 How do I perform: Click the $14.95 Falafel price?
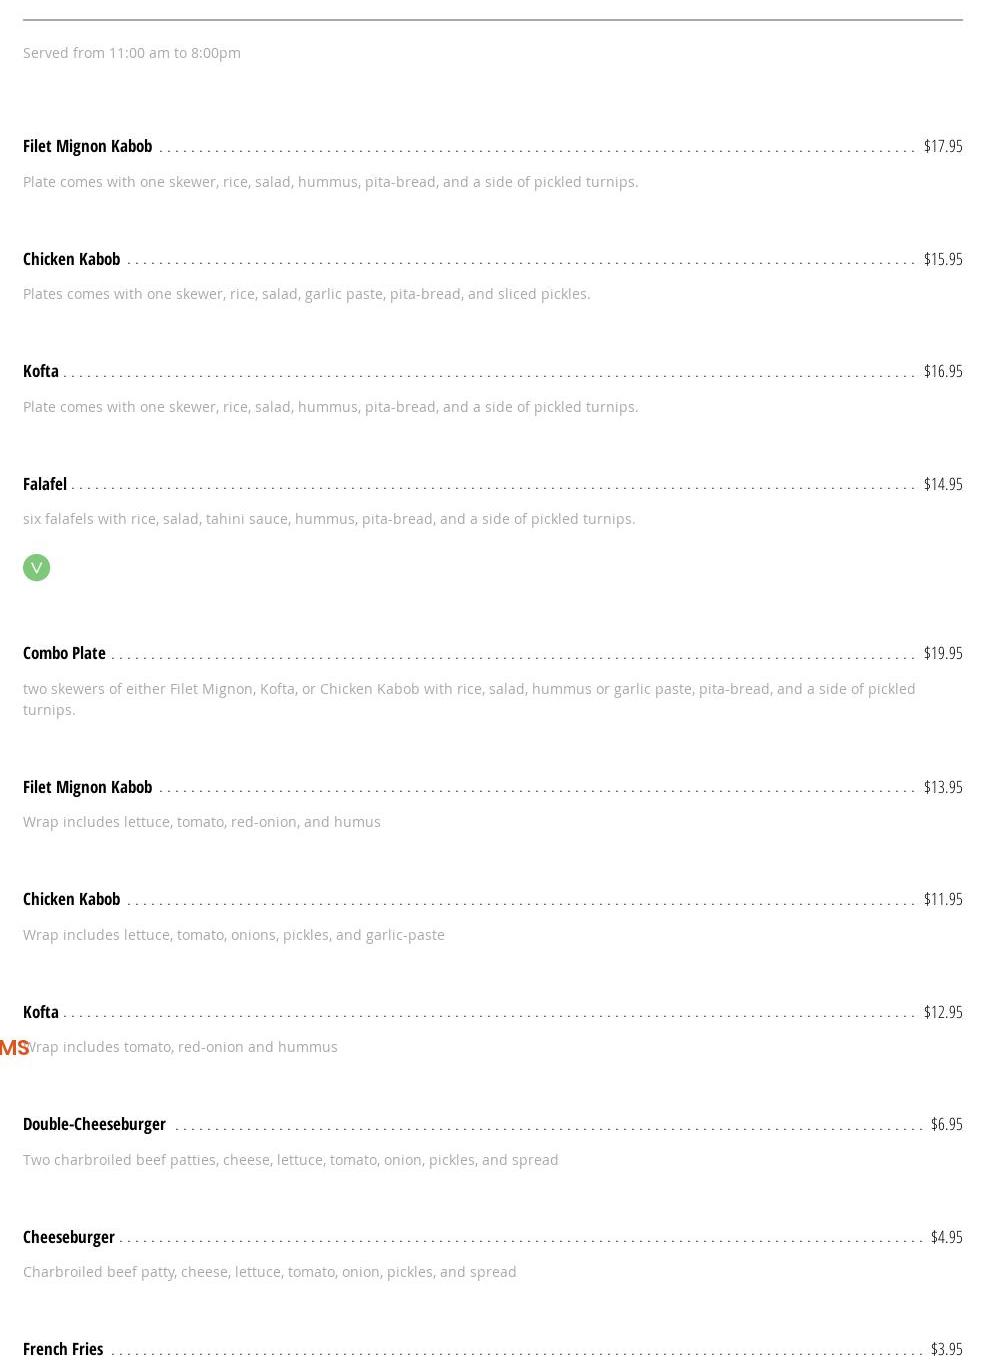click(942, 484)
